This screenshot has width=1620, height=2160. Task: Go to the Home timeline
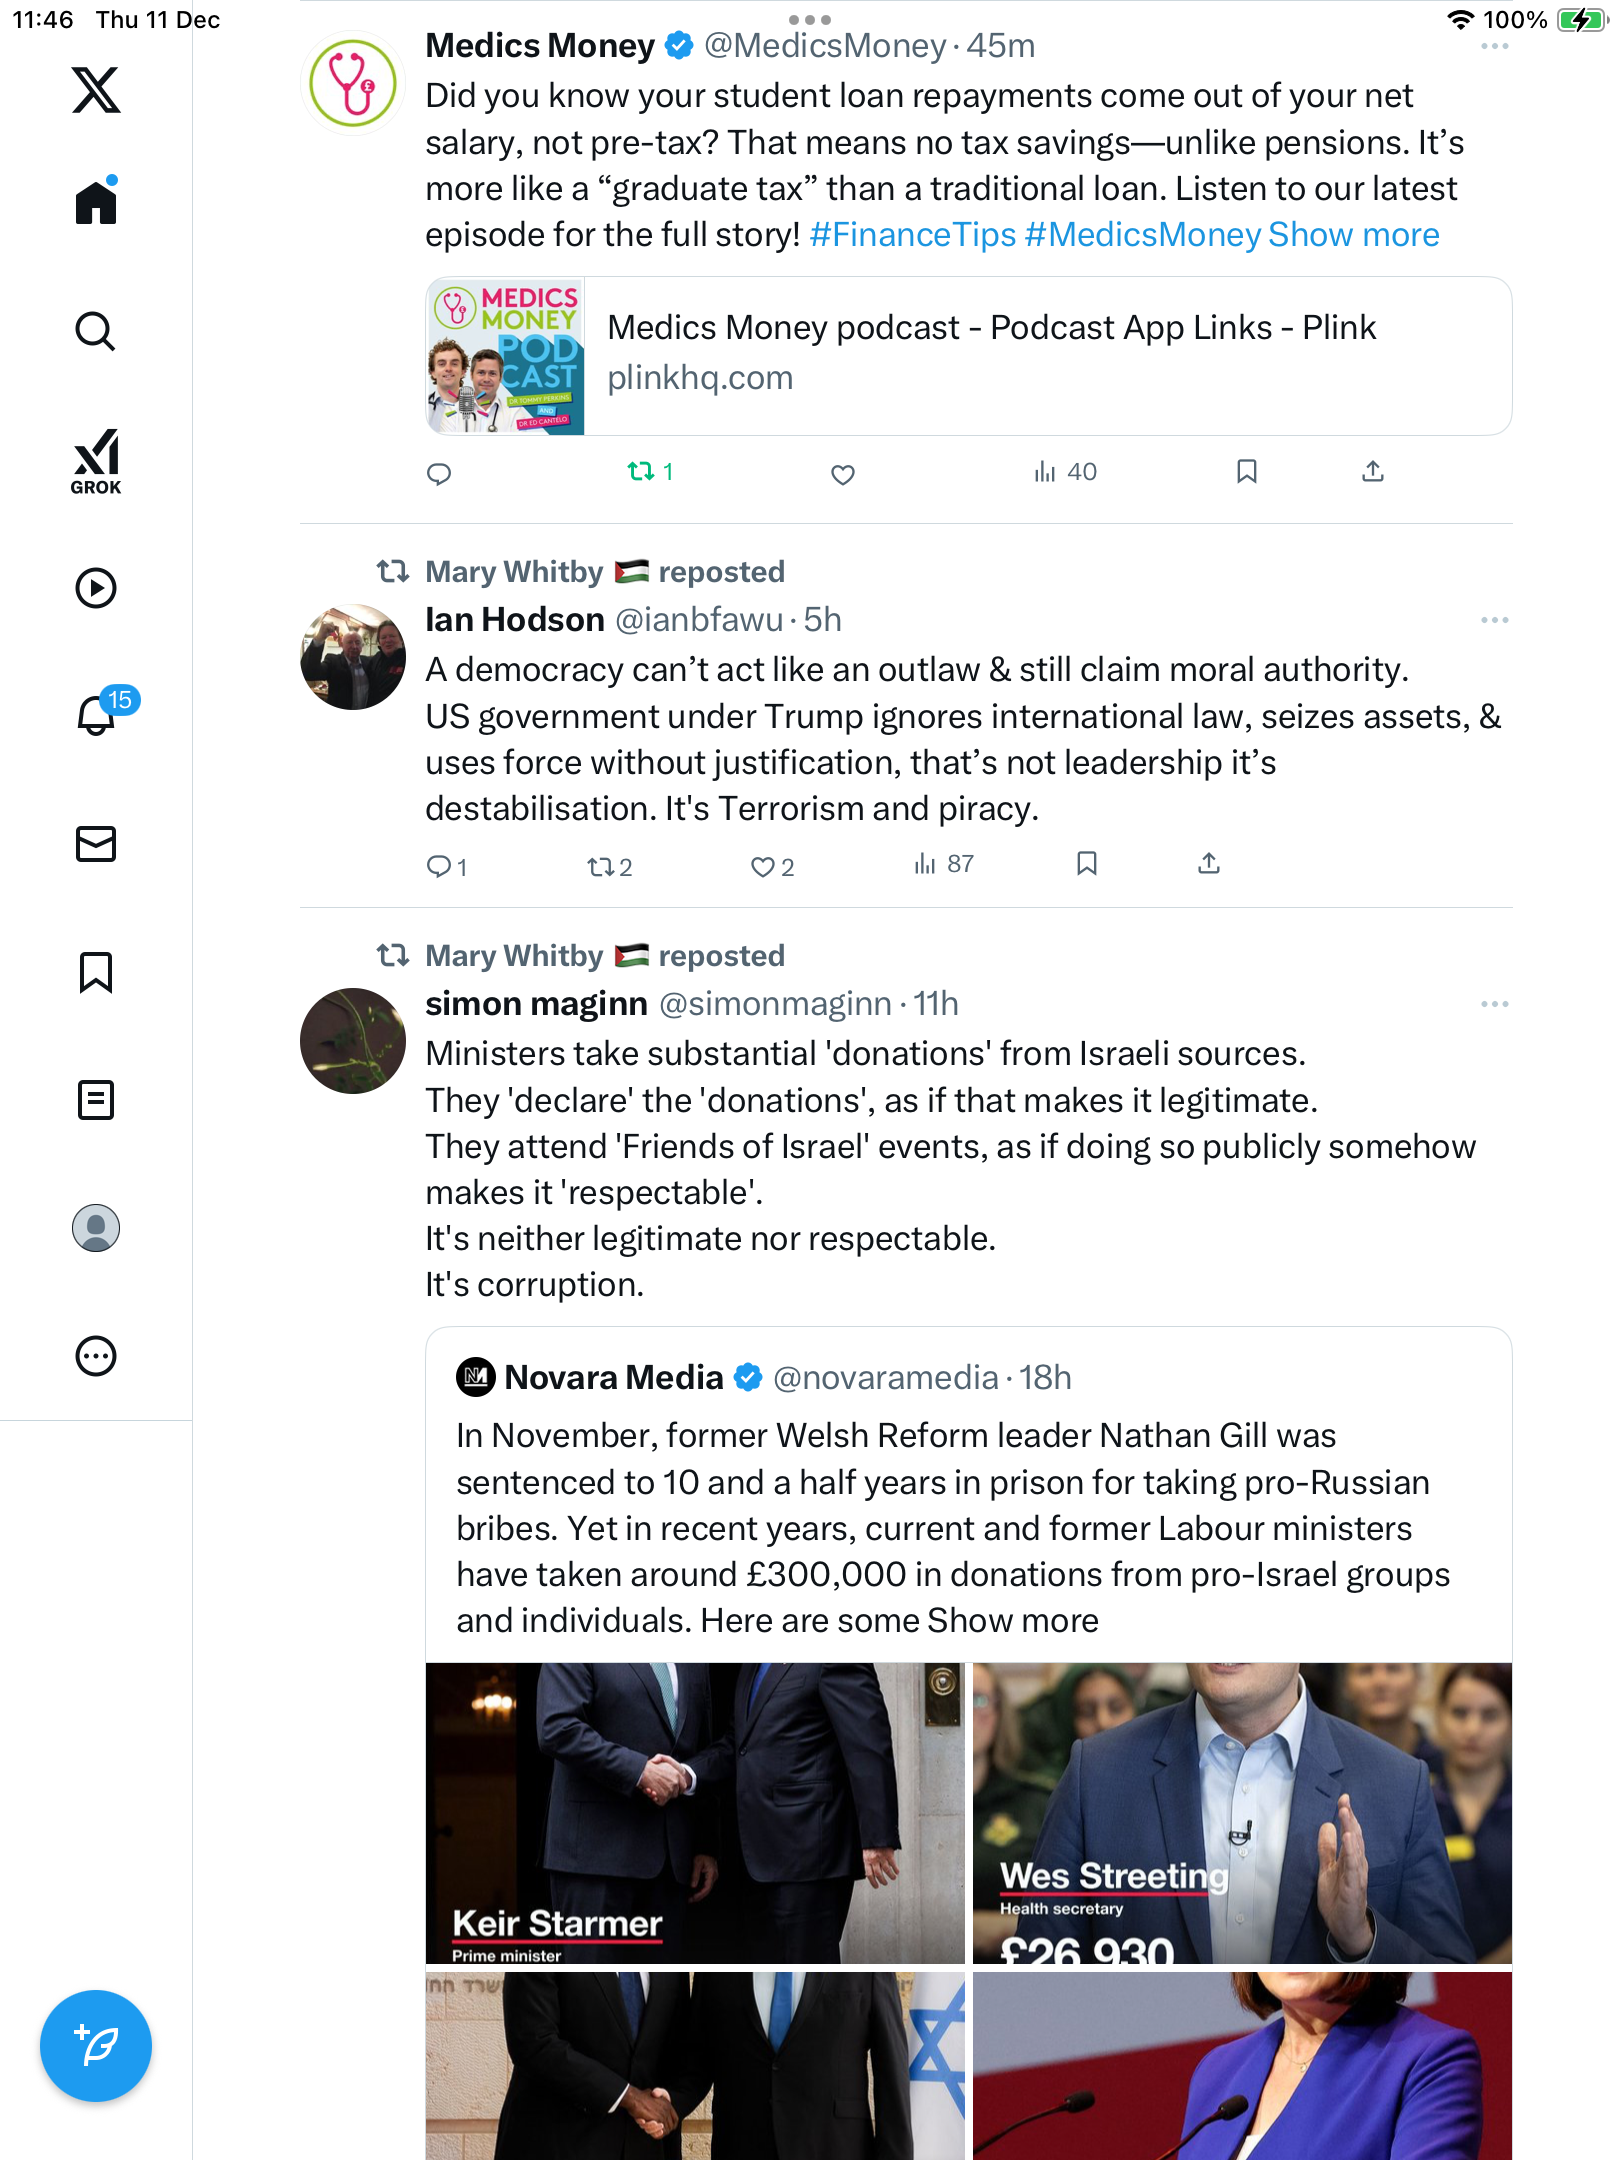96,203
